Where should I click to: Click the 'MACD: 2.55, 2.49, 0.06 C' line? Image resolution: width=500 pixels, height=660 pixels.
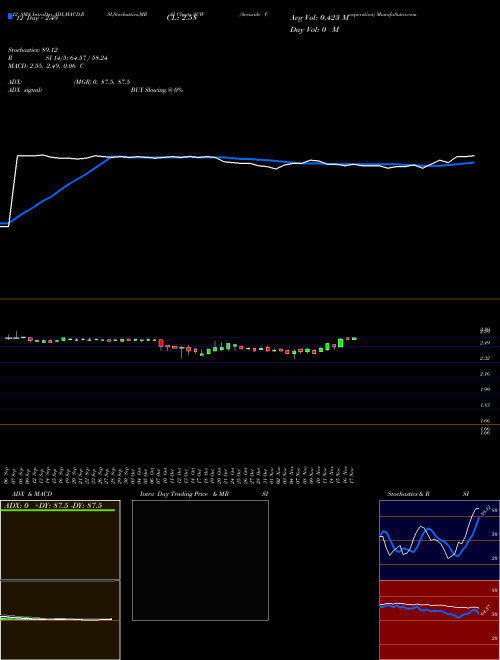click(46, 66)
